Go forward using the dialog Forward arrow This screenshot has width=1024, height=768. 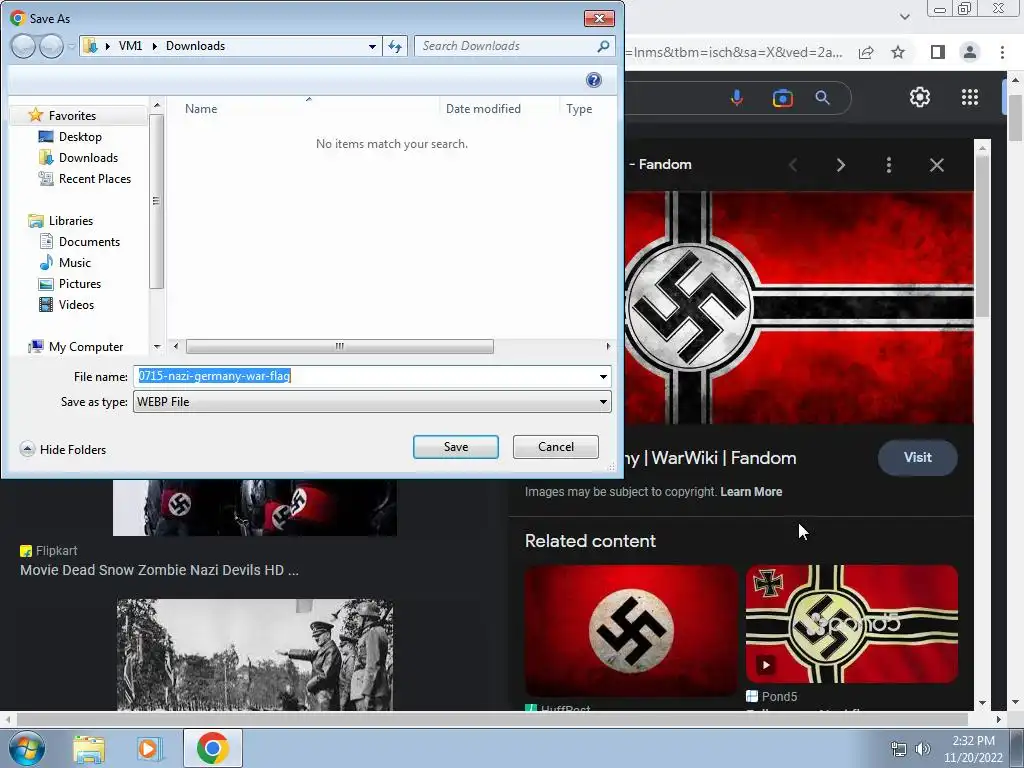[x=51, y=46]
